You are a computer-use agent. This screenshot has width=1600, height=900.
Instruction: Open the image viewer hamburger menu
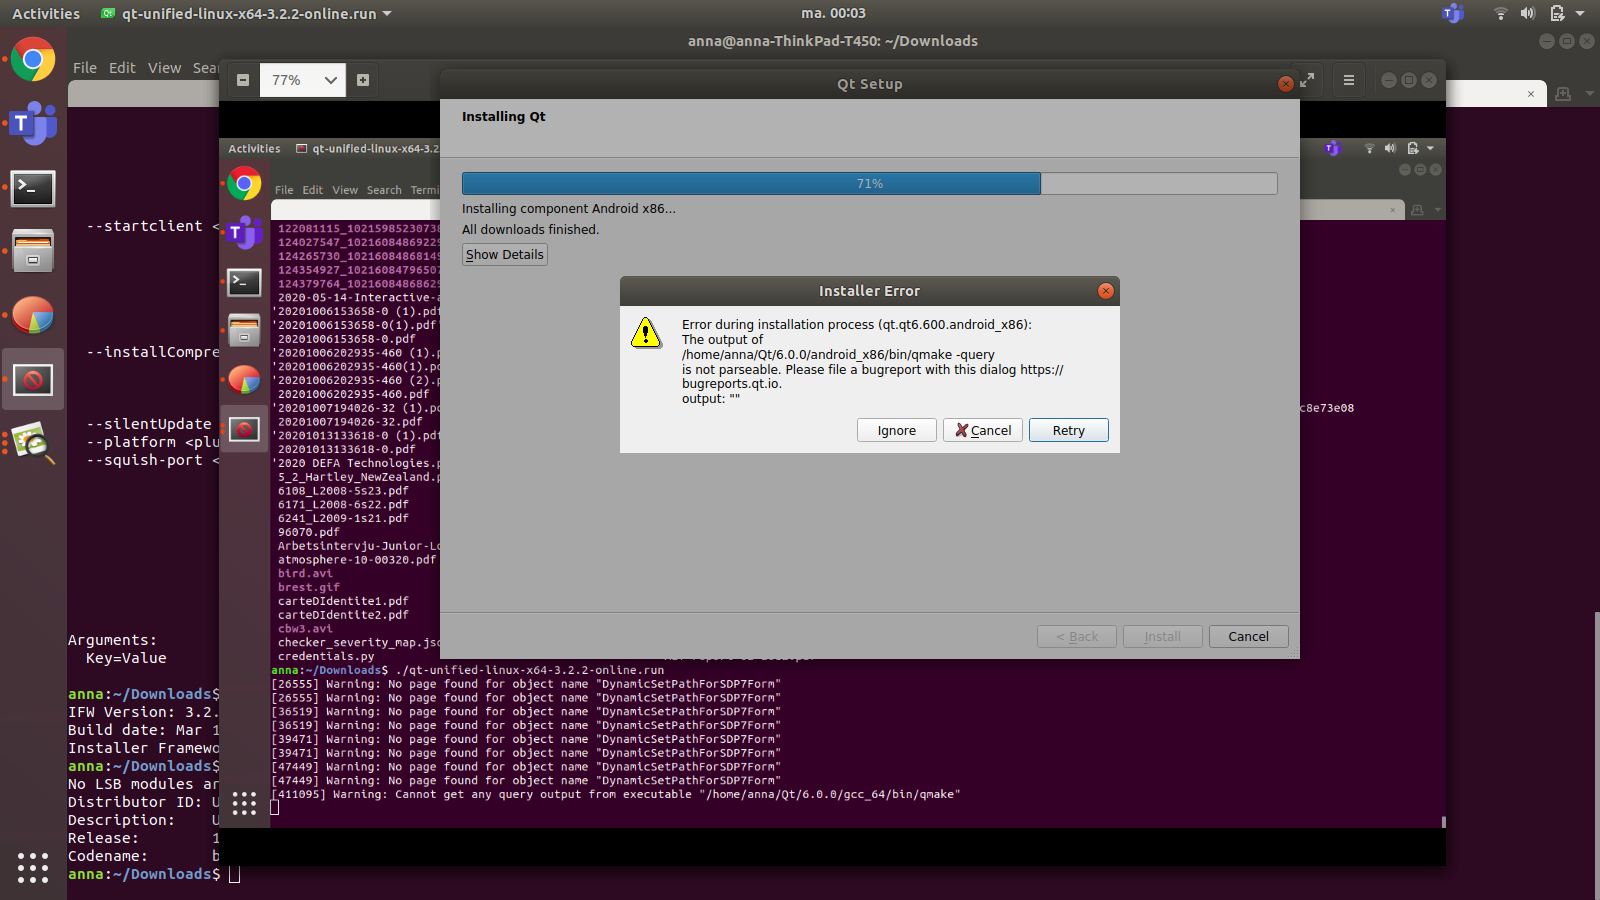tap(1349, 80)
